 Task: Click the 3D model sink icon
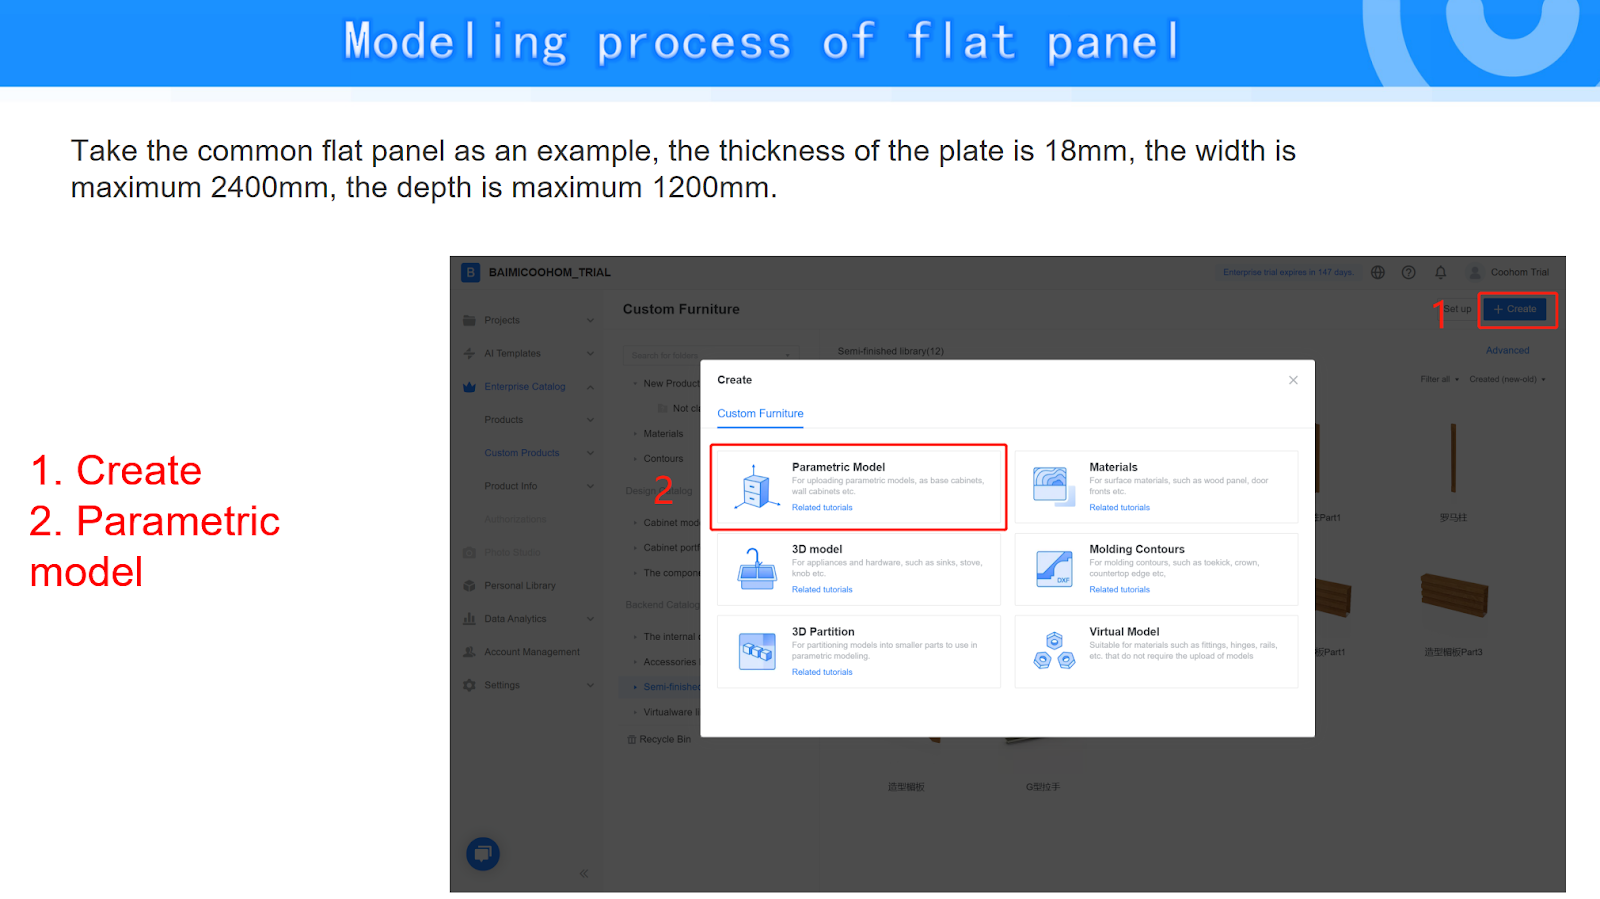pos(757,569)
